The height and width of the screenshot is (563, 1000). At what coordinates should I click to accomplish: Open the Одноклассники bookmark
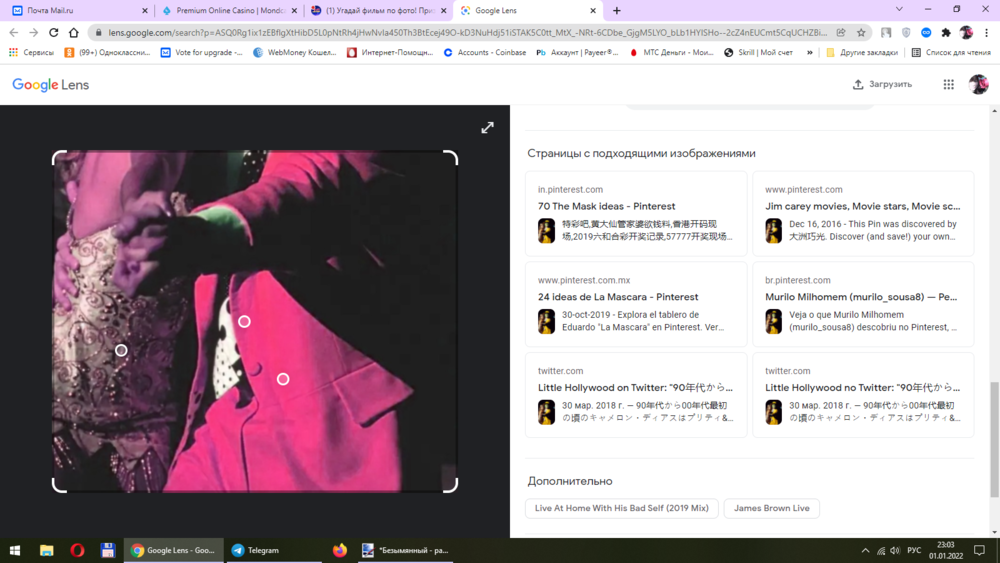point(107,52)
